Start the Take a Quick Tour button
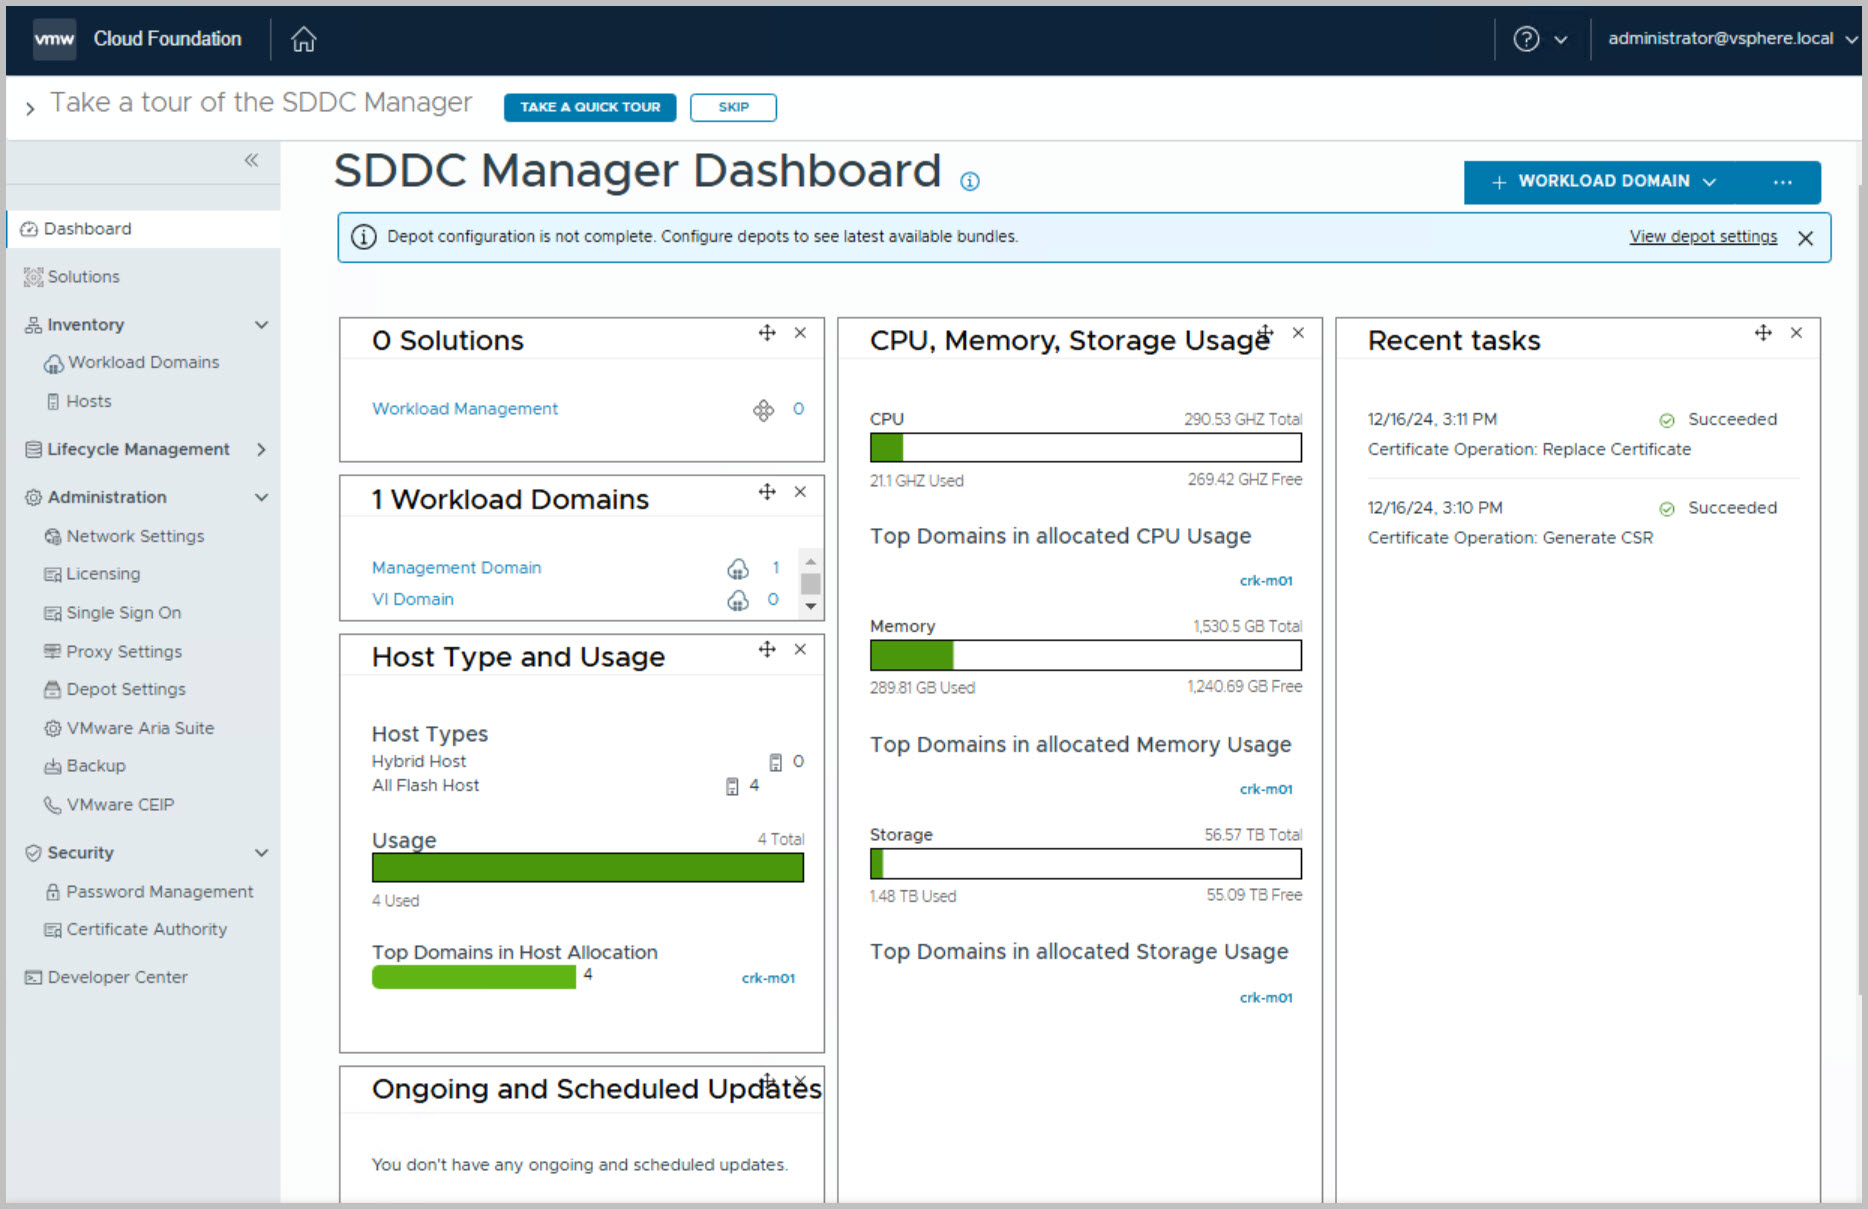Image resolution: width=1868 pixels, height=1209 pixels. coord(589,107)
